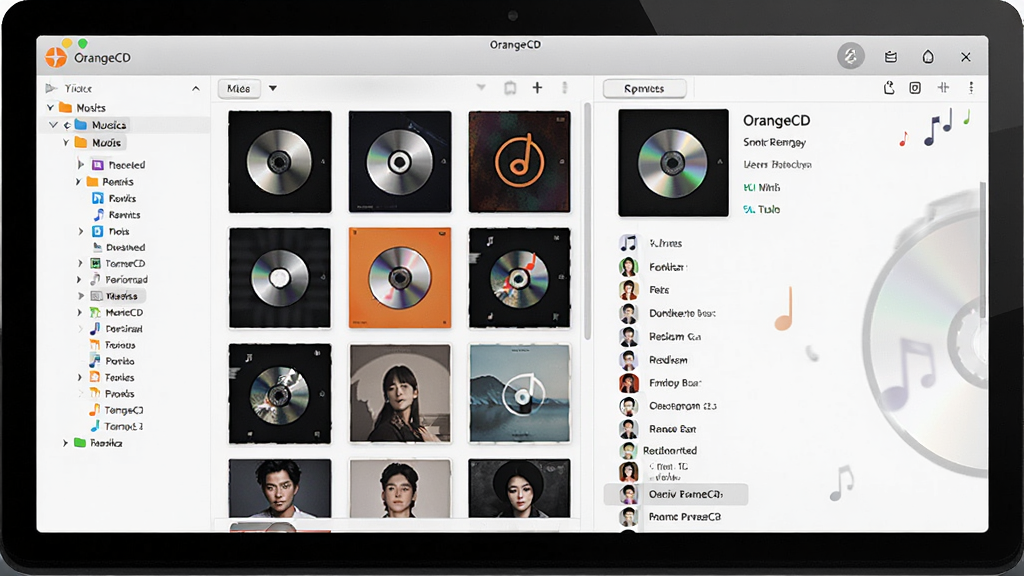Click the green Reasika folder icon

tap(80, 443)
